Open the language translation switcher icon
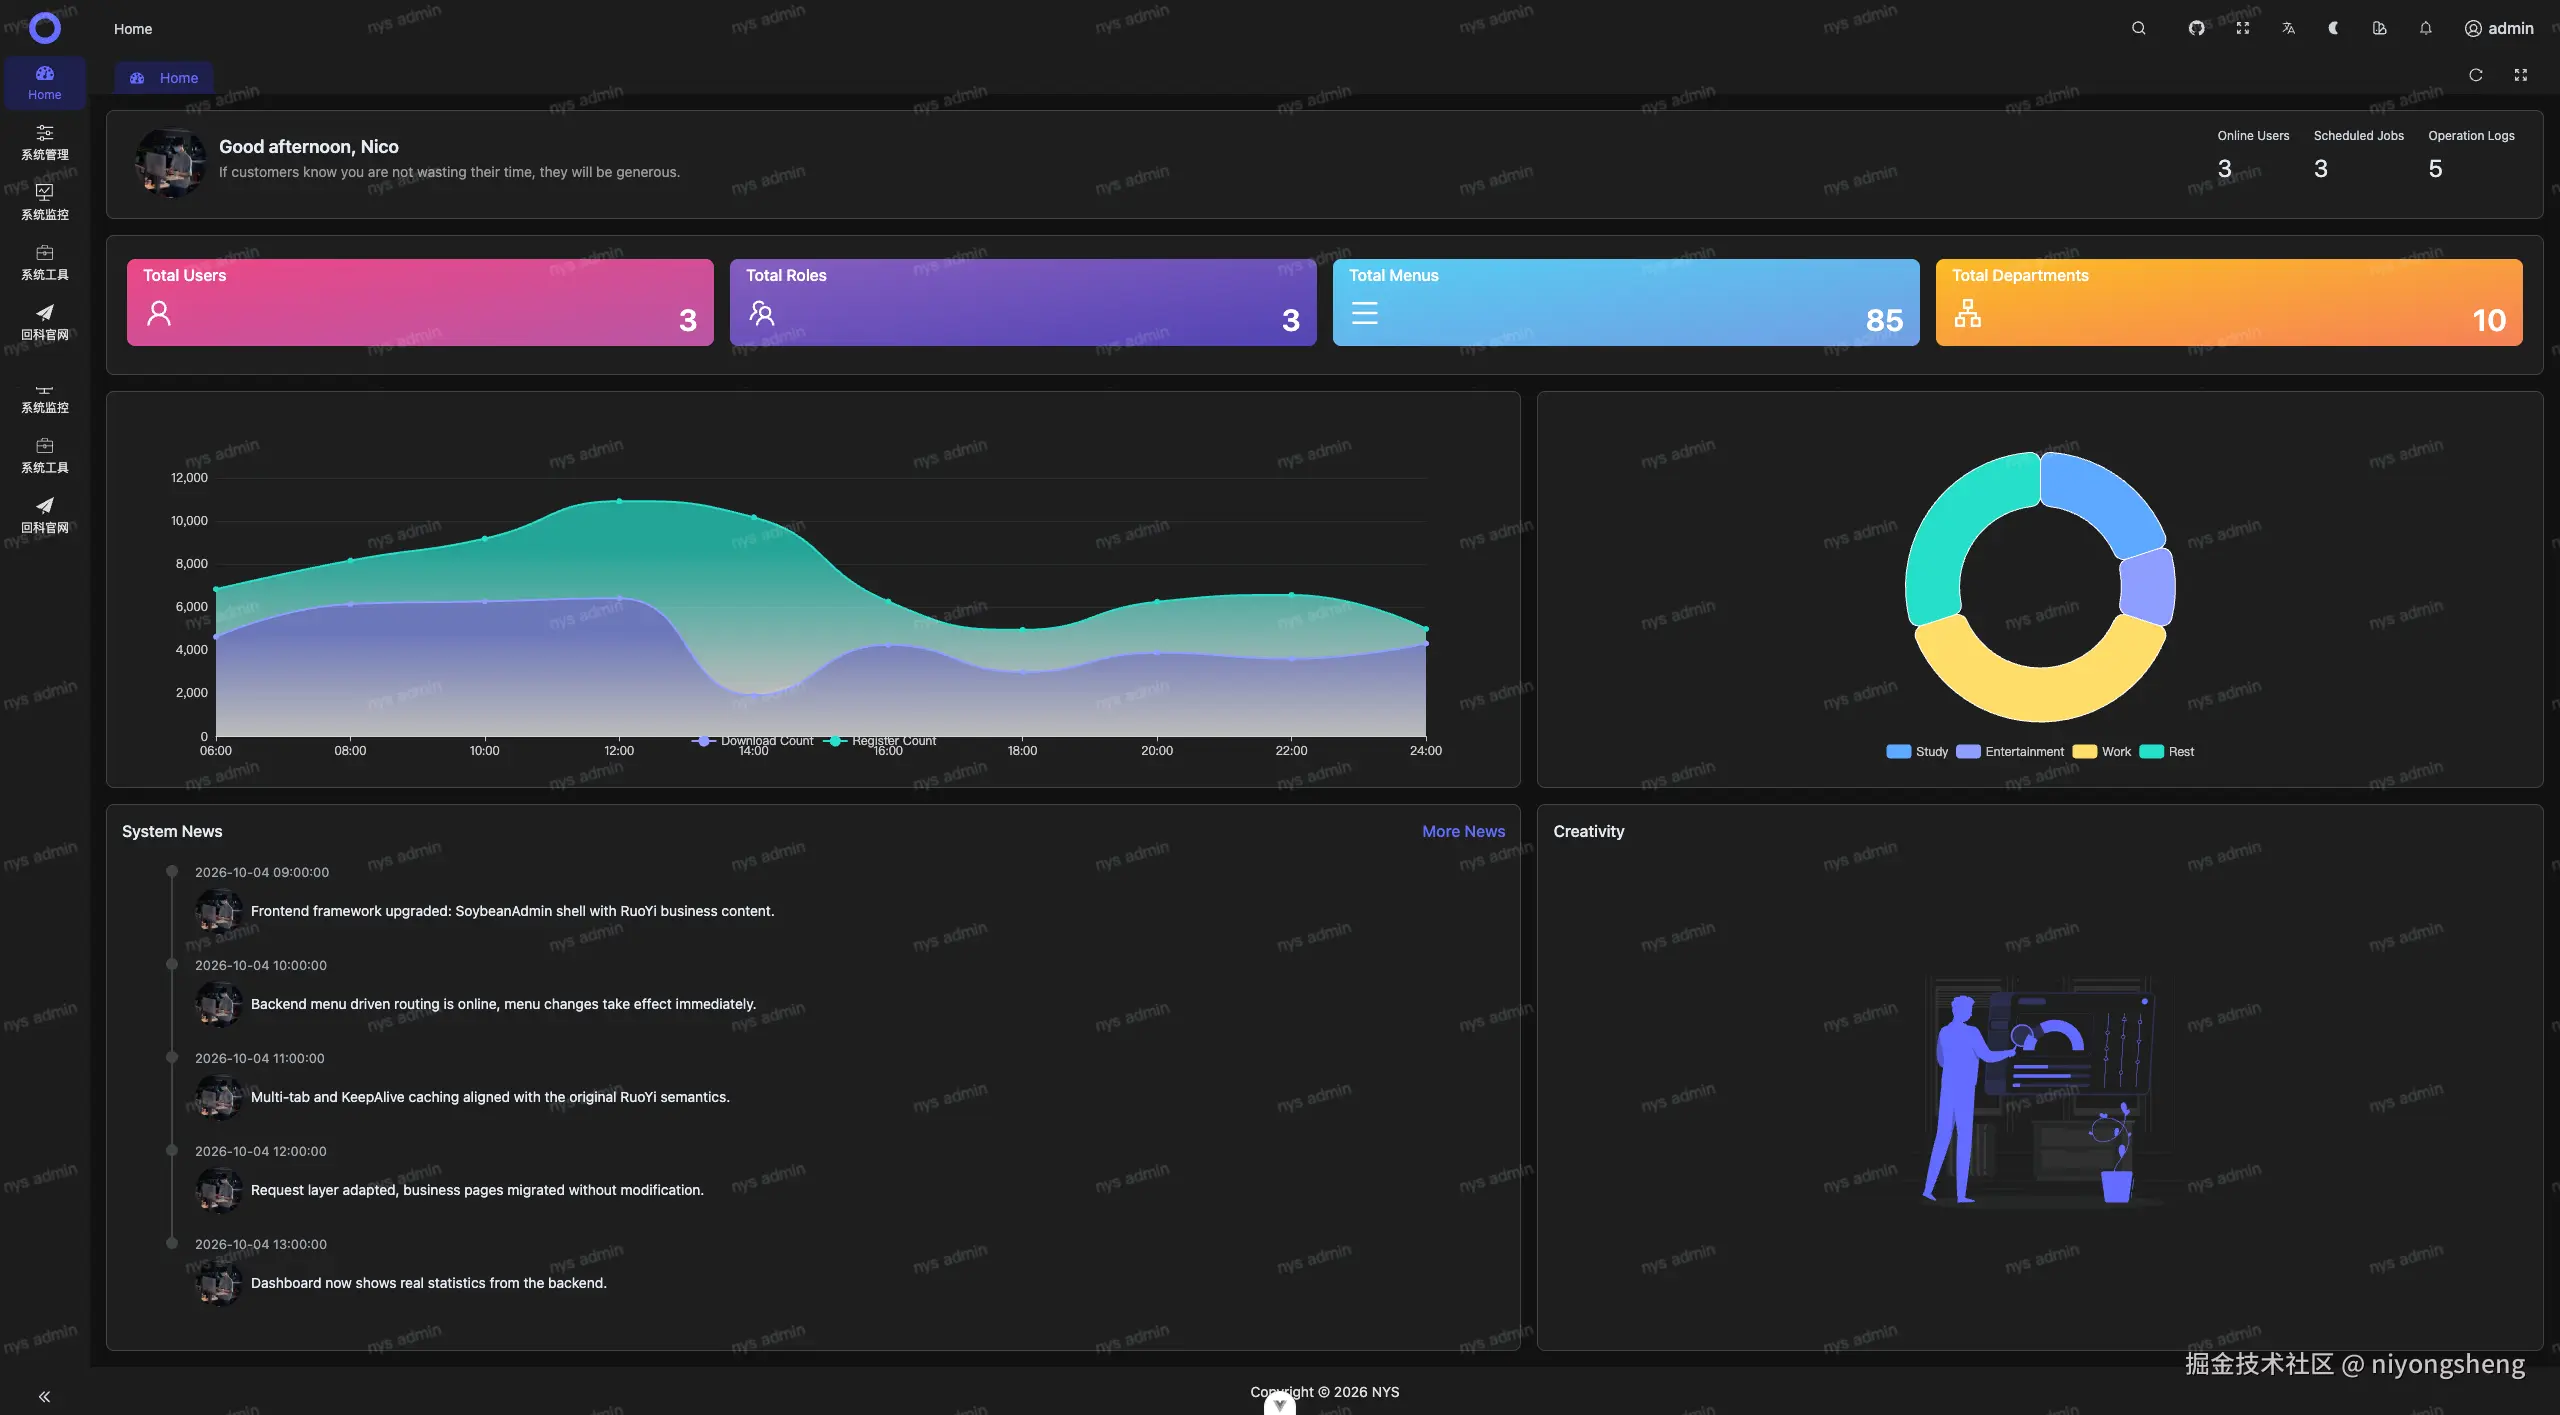The width and height of the screenshot is (2560, 1415). pos(2288,28)
